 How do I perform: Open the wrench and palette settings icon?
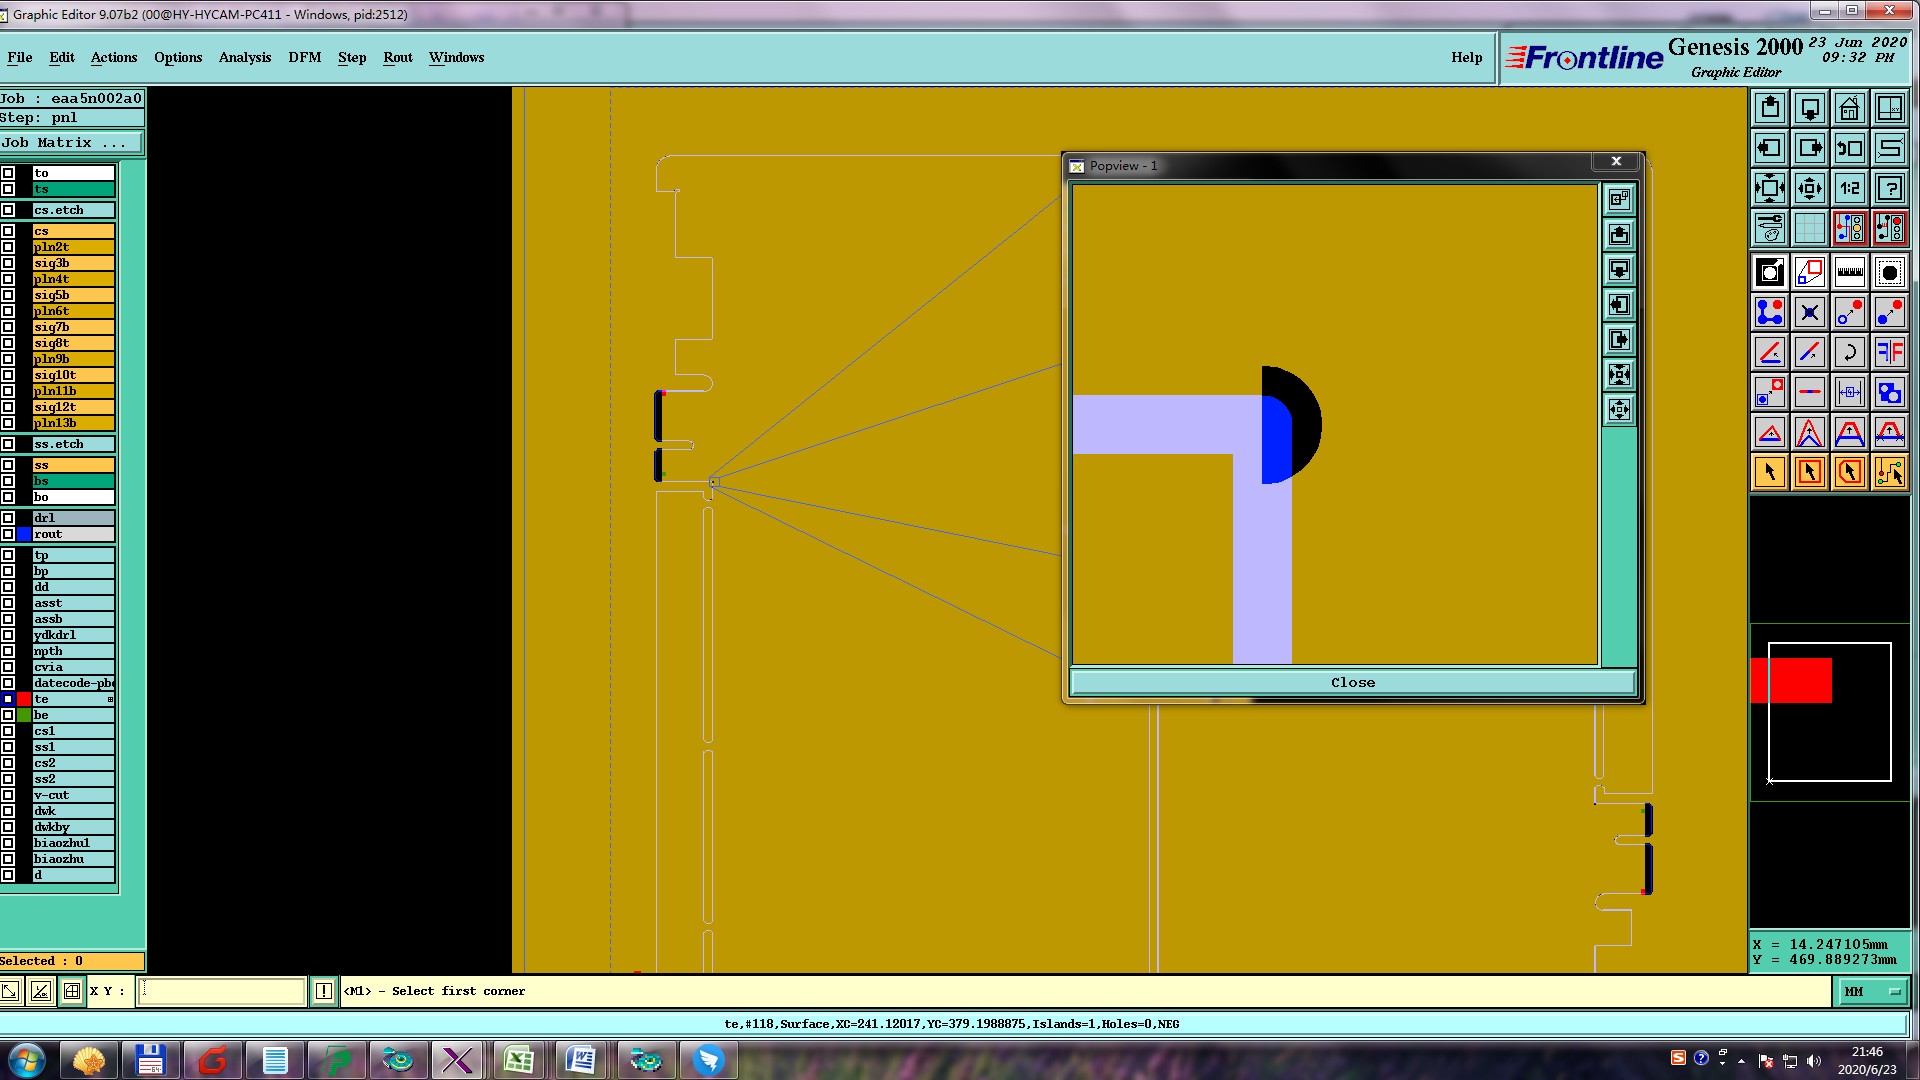pos(1770,228)
